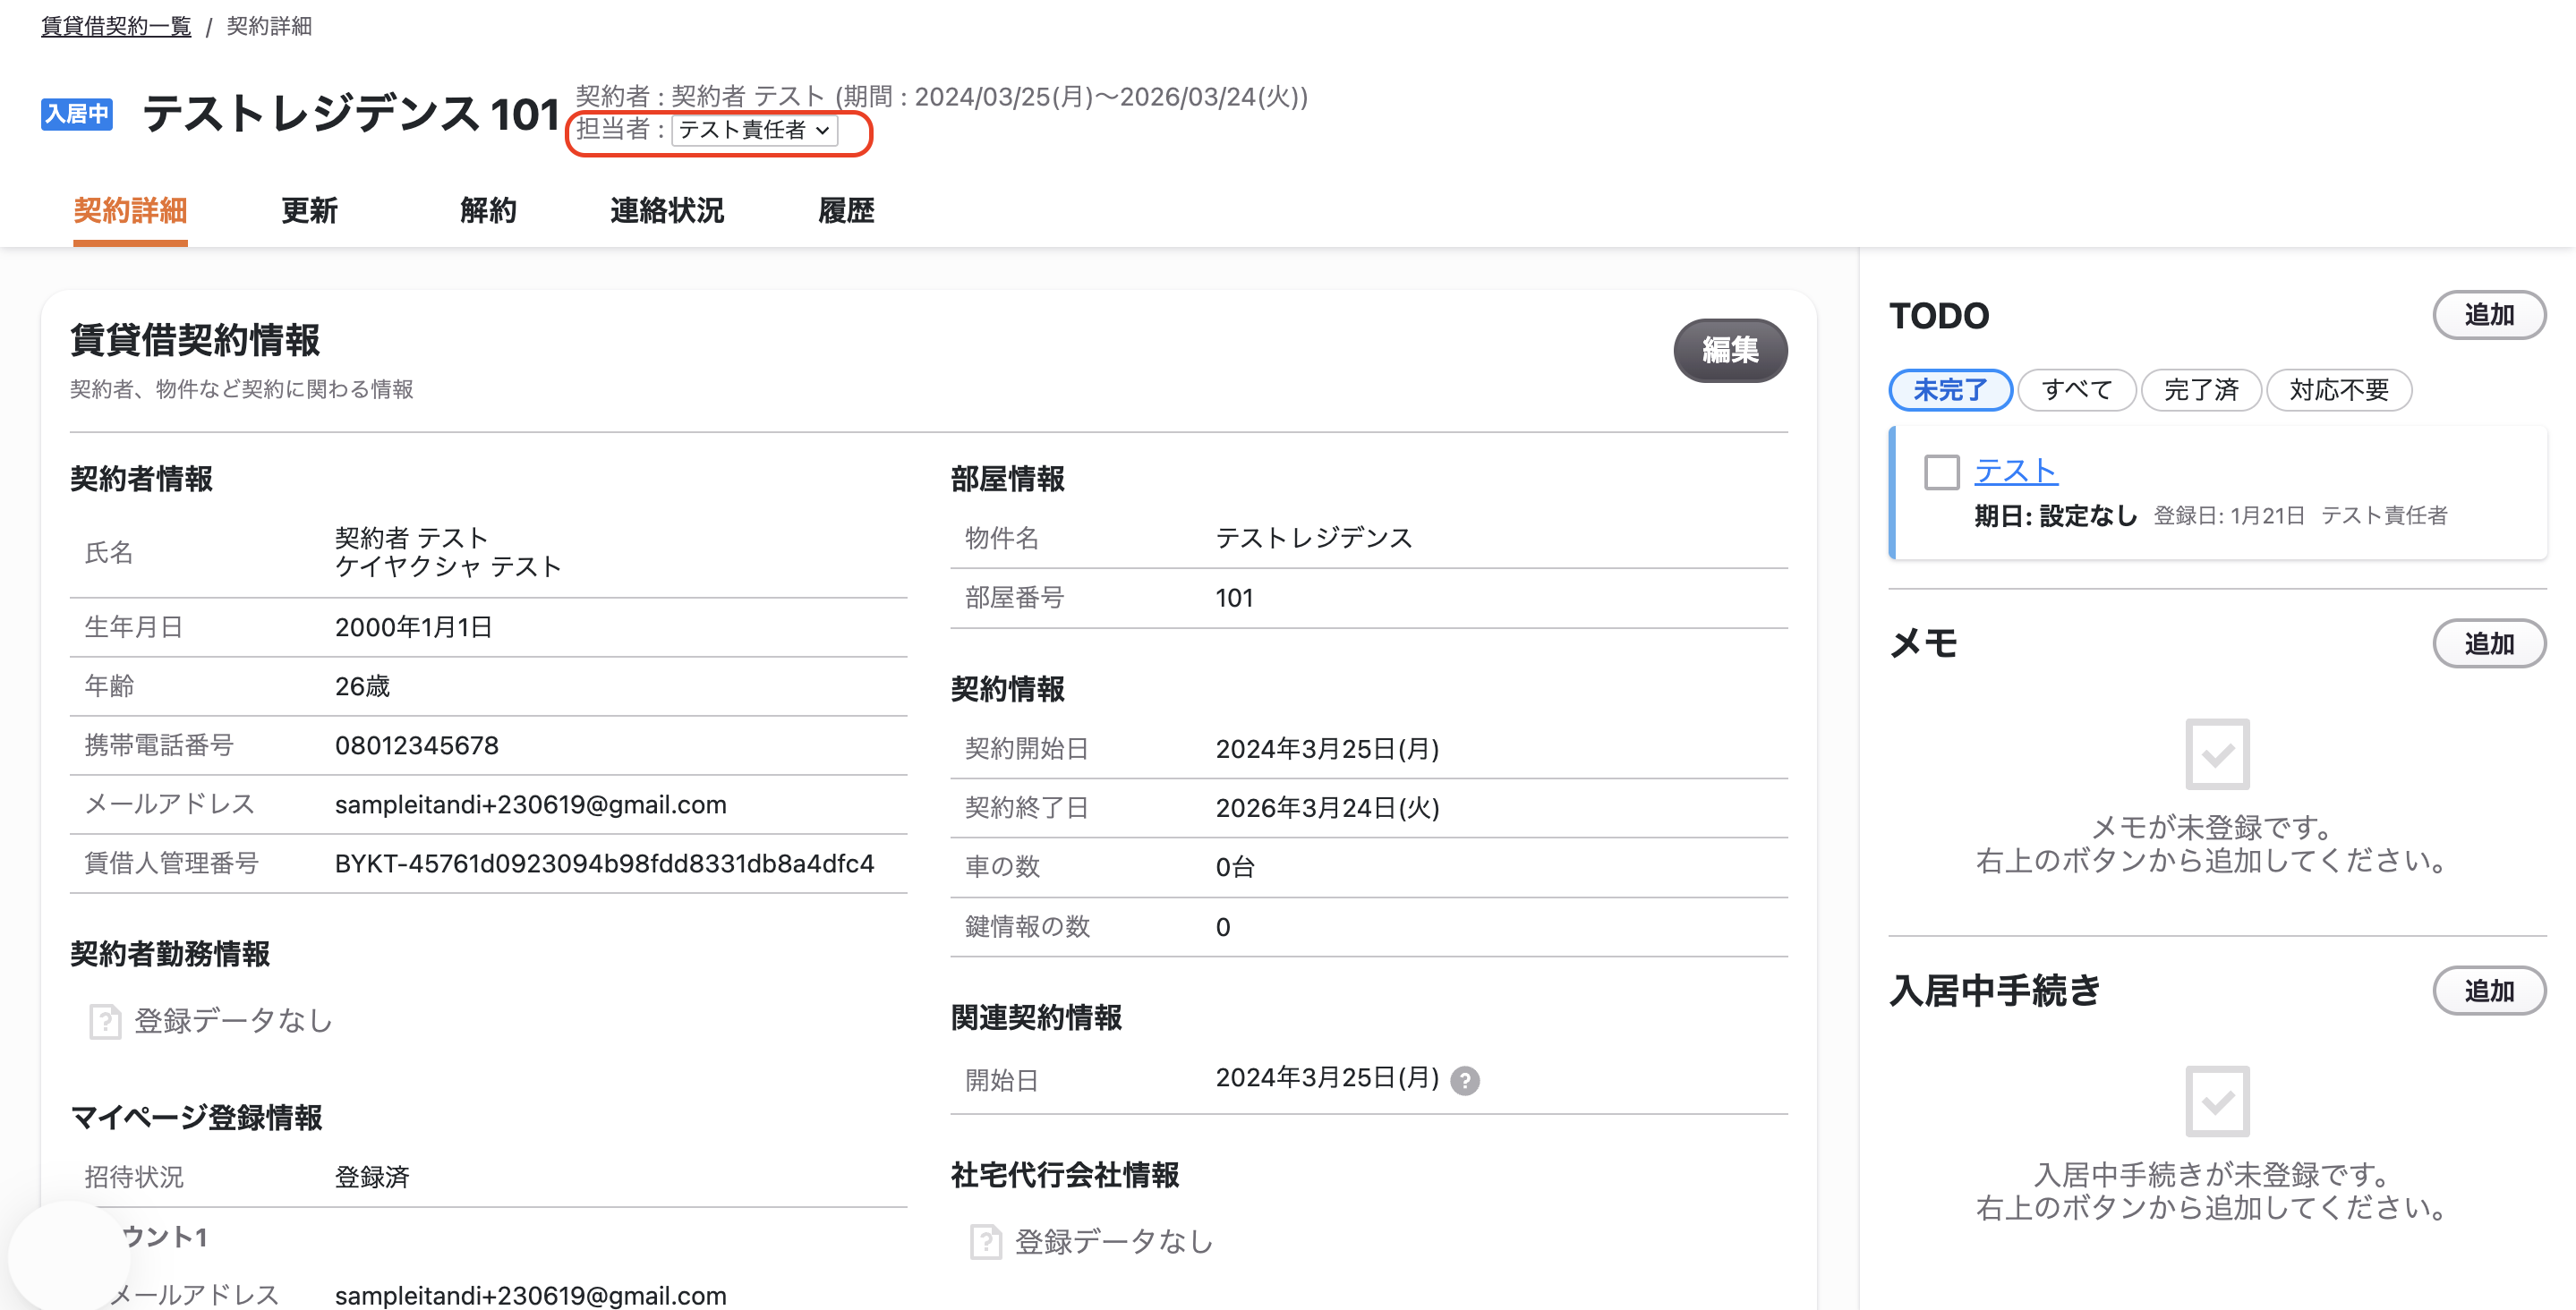The height and width of the screenshot is (1310, 2576).
Task: Click the 生年月日 value 2000年1月1日
Action: 413,627
